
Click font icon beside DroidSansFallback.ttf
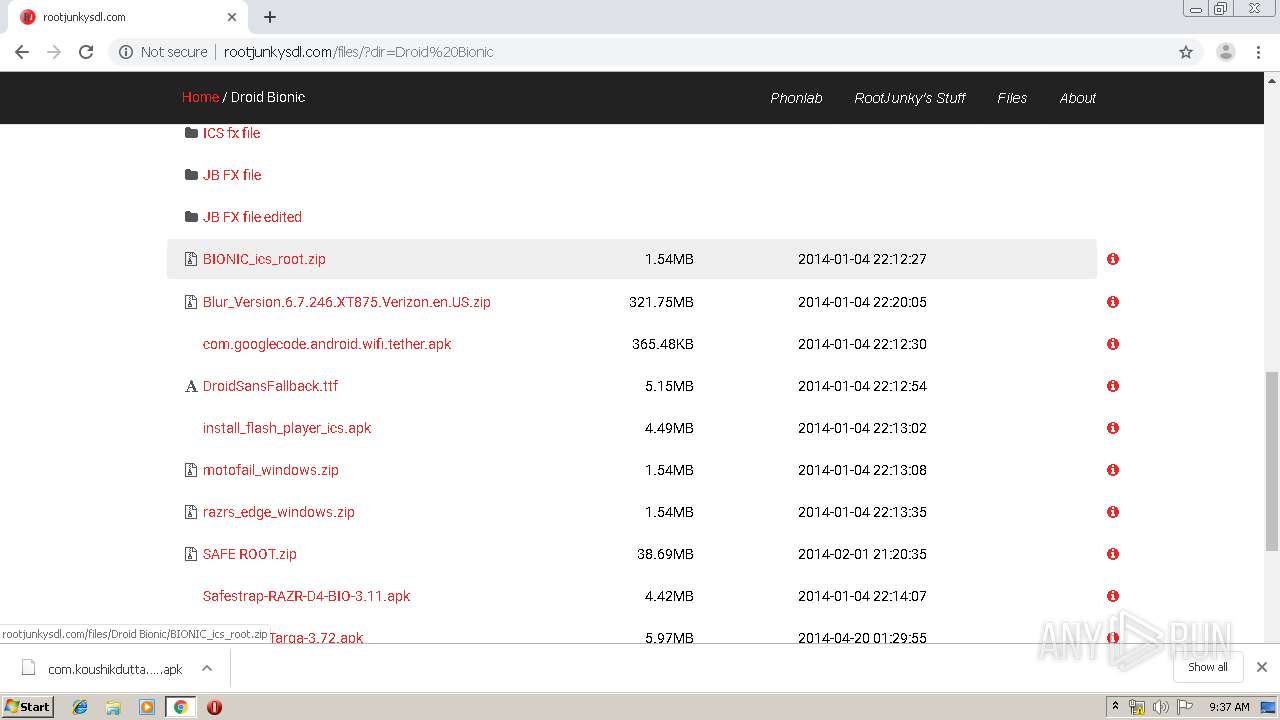coord(191,386)
